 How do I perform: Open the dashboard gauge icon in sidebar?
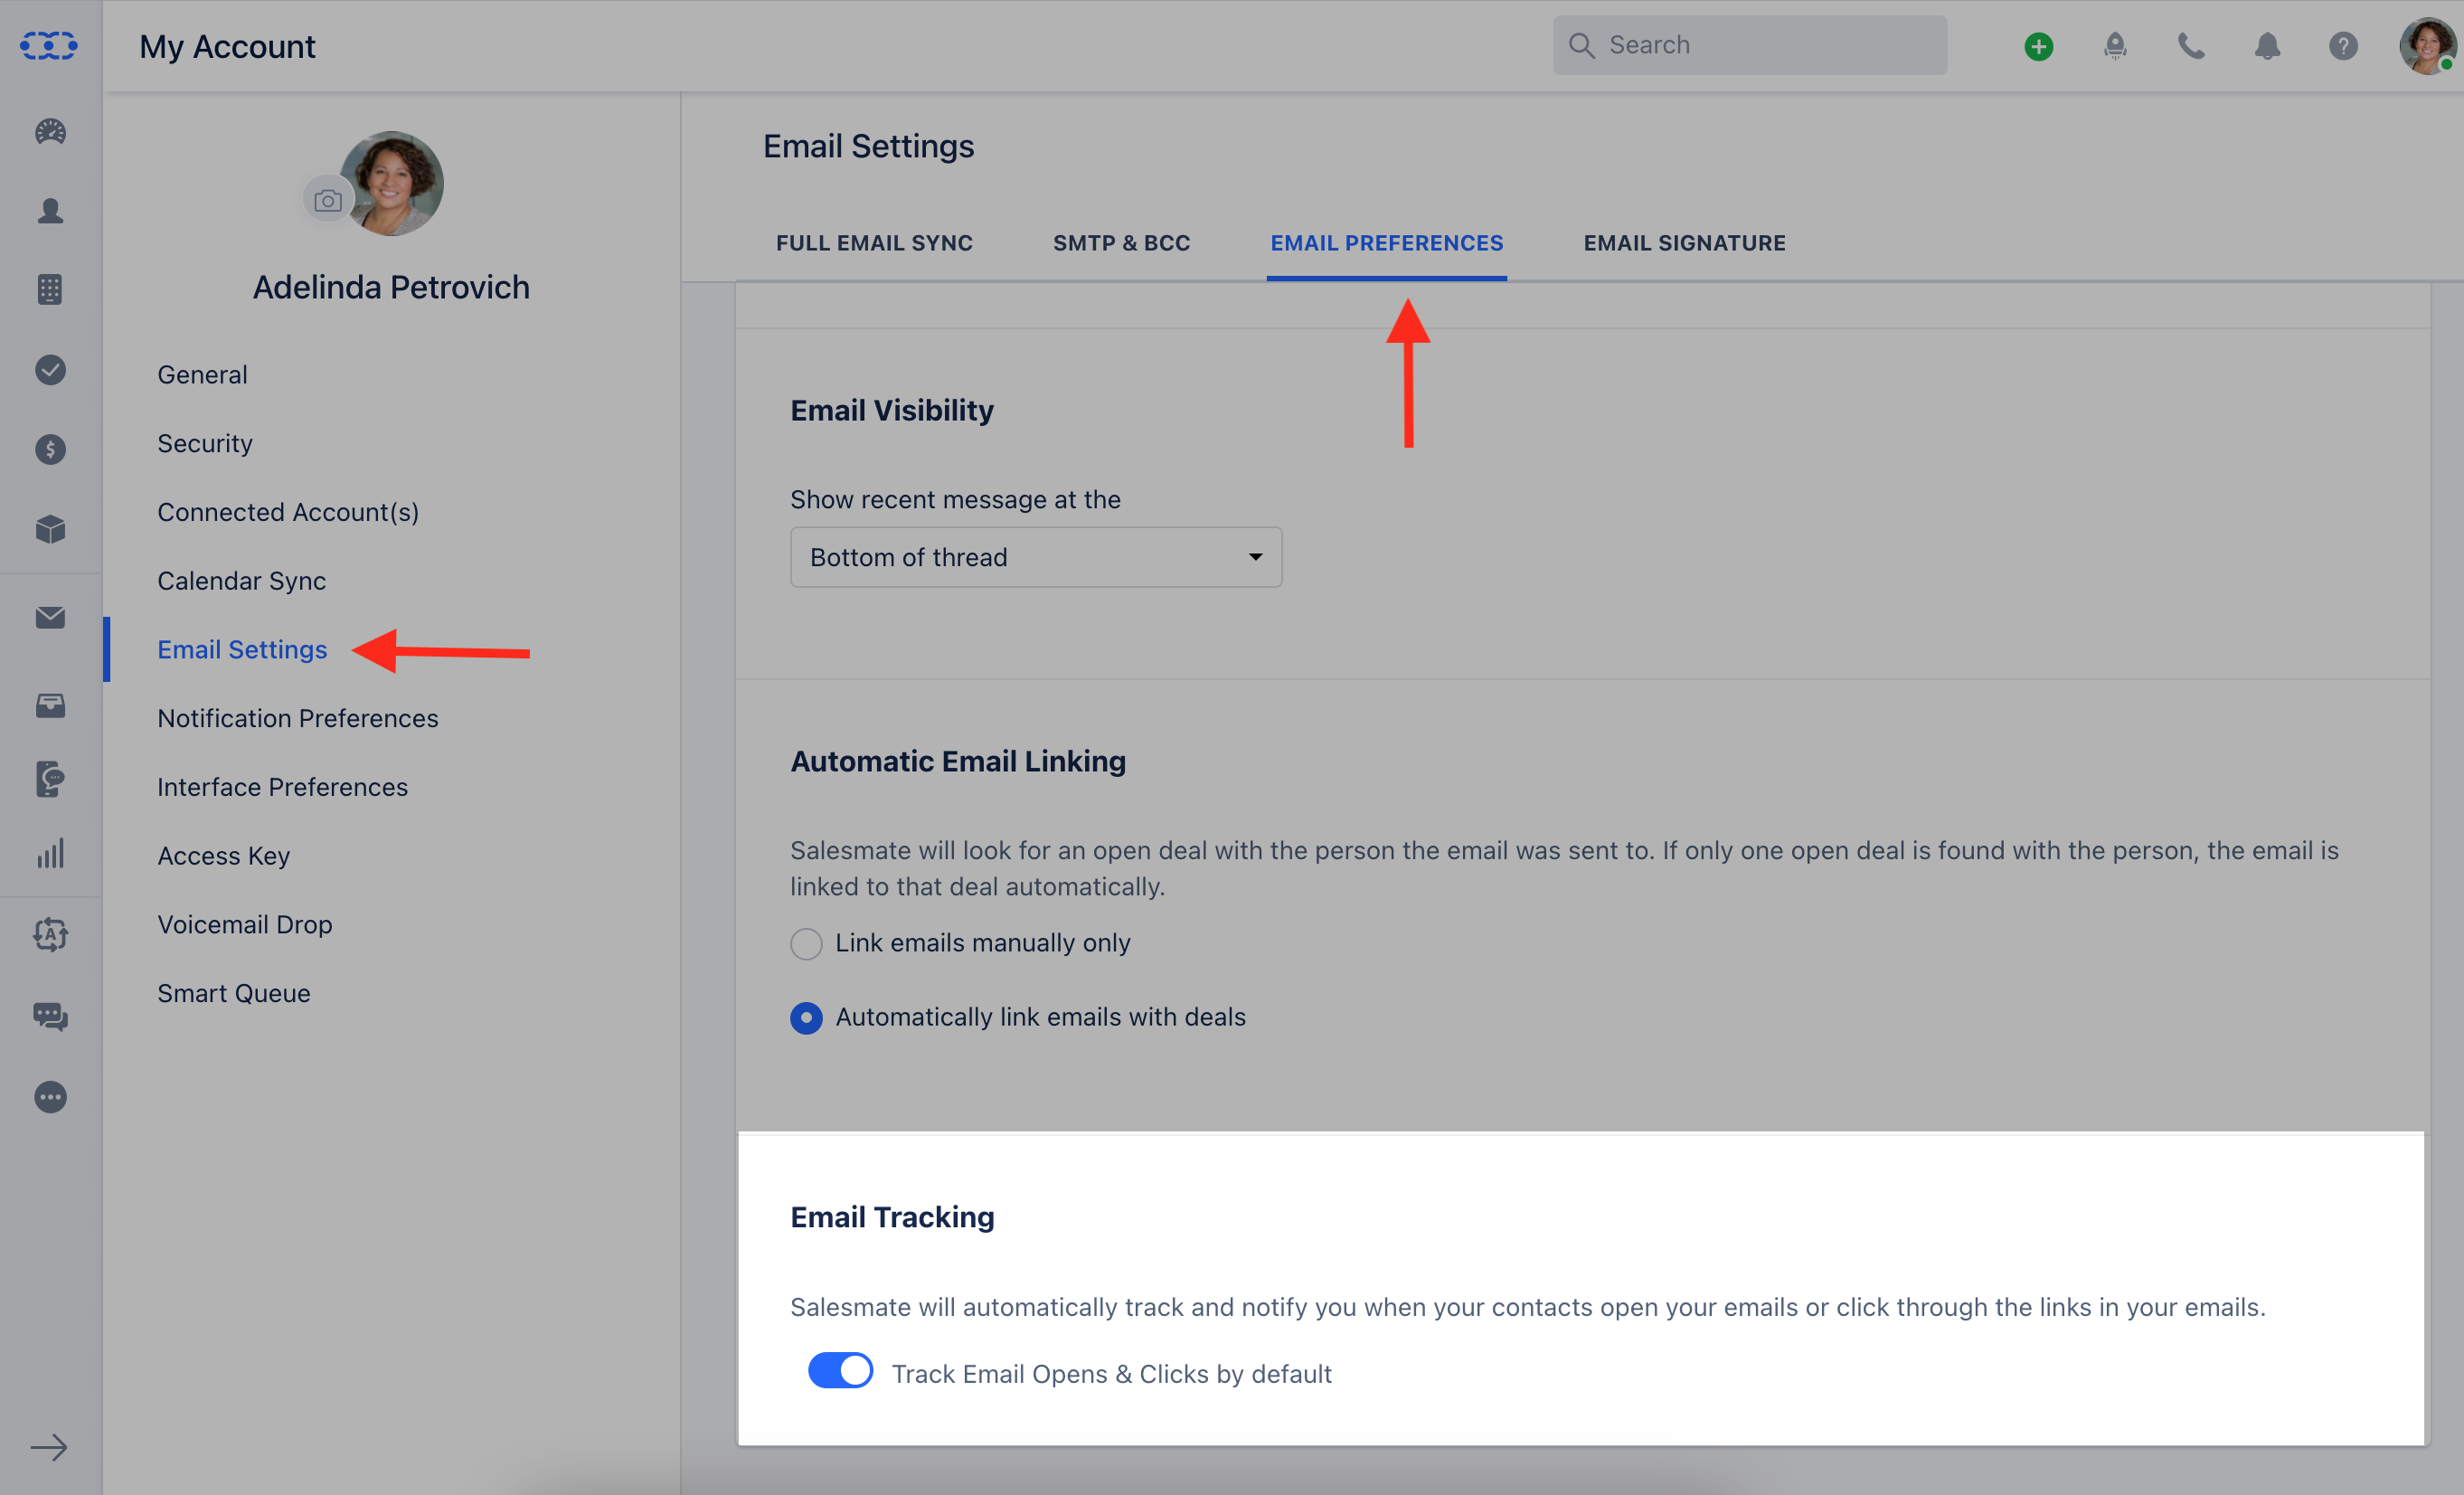[x=50, y=131]
